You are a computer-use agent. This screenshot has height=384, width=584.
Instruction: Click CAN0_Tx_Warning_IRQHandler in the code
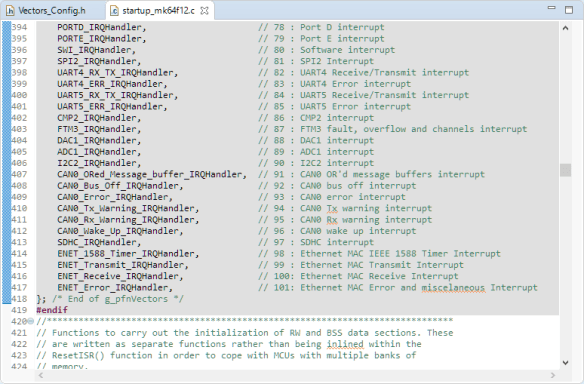click(x=126, y=208)
